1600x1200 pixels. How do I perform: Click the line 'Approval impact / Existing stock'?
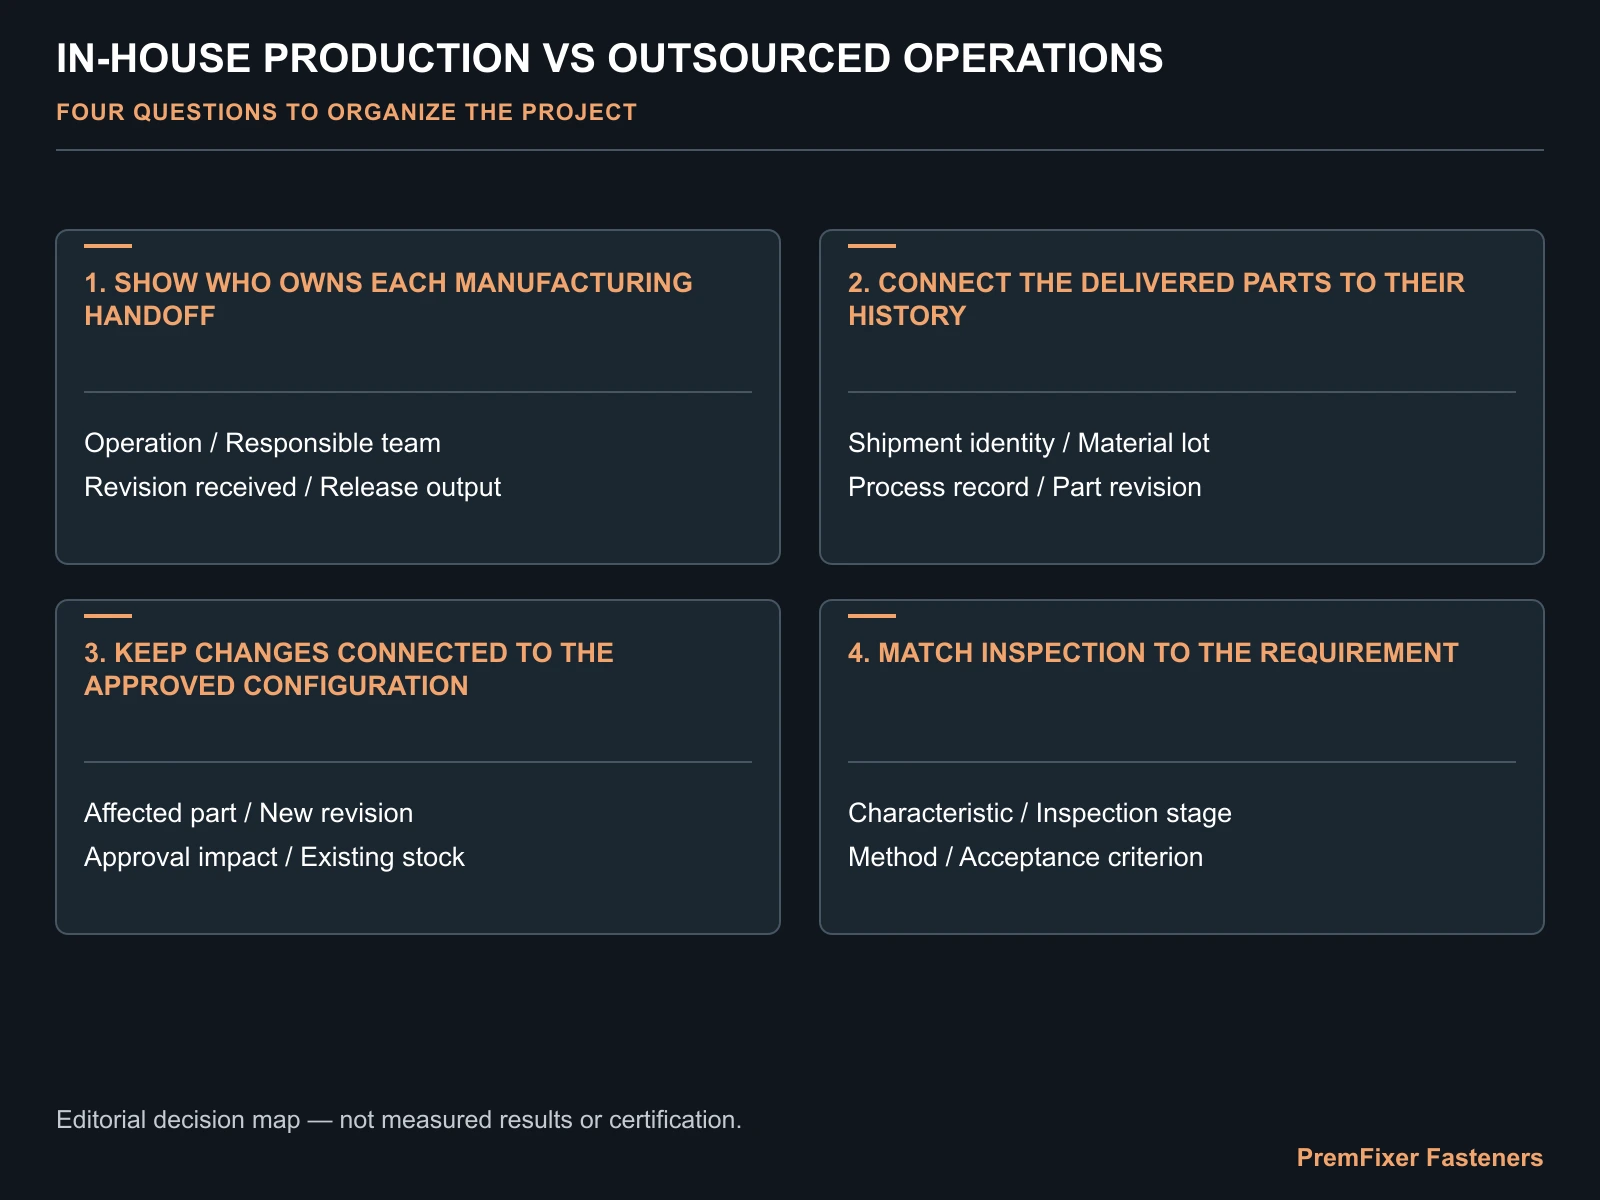click(274, 857)
